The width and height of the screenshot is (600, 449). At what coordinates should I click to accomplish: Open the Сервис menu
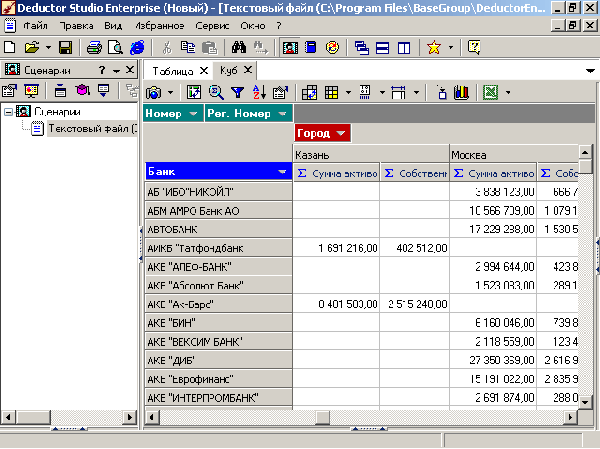[x=214, y=24]
